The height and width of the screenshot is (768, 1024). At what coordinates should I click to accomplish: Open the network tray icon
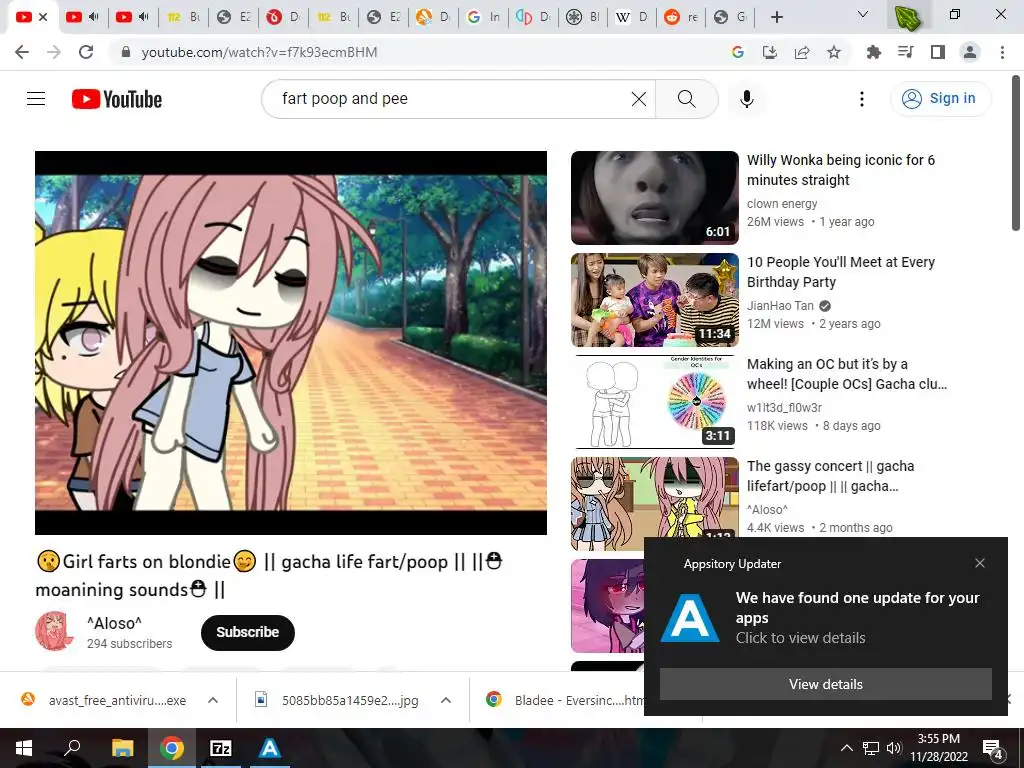point(871,748)
